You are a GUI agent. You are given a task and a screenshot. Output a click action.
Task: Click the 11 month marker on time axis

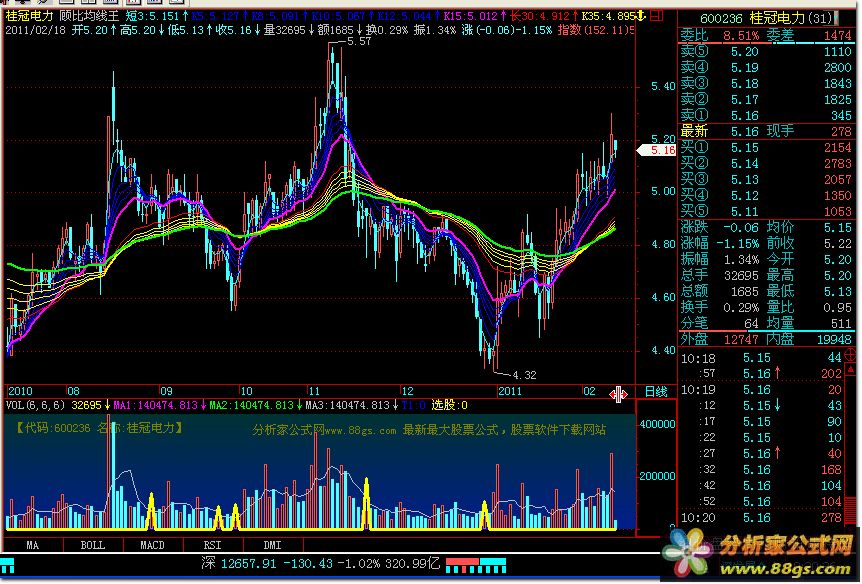(x=314, y=391)
